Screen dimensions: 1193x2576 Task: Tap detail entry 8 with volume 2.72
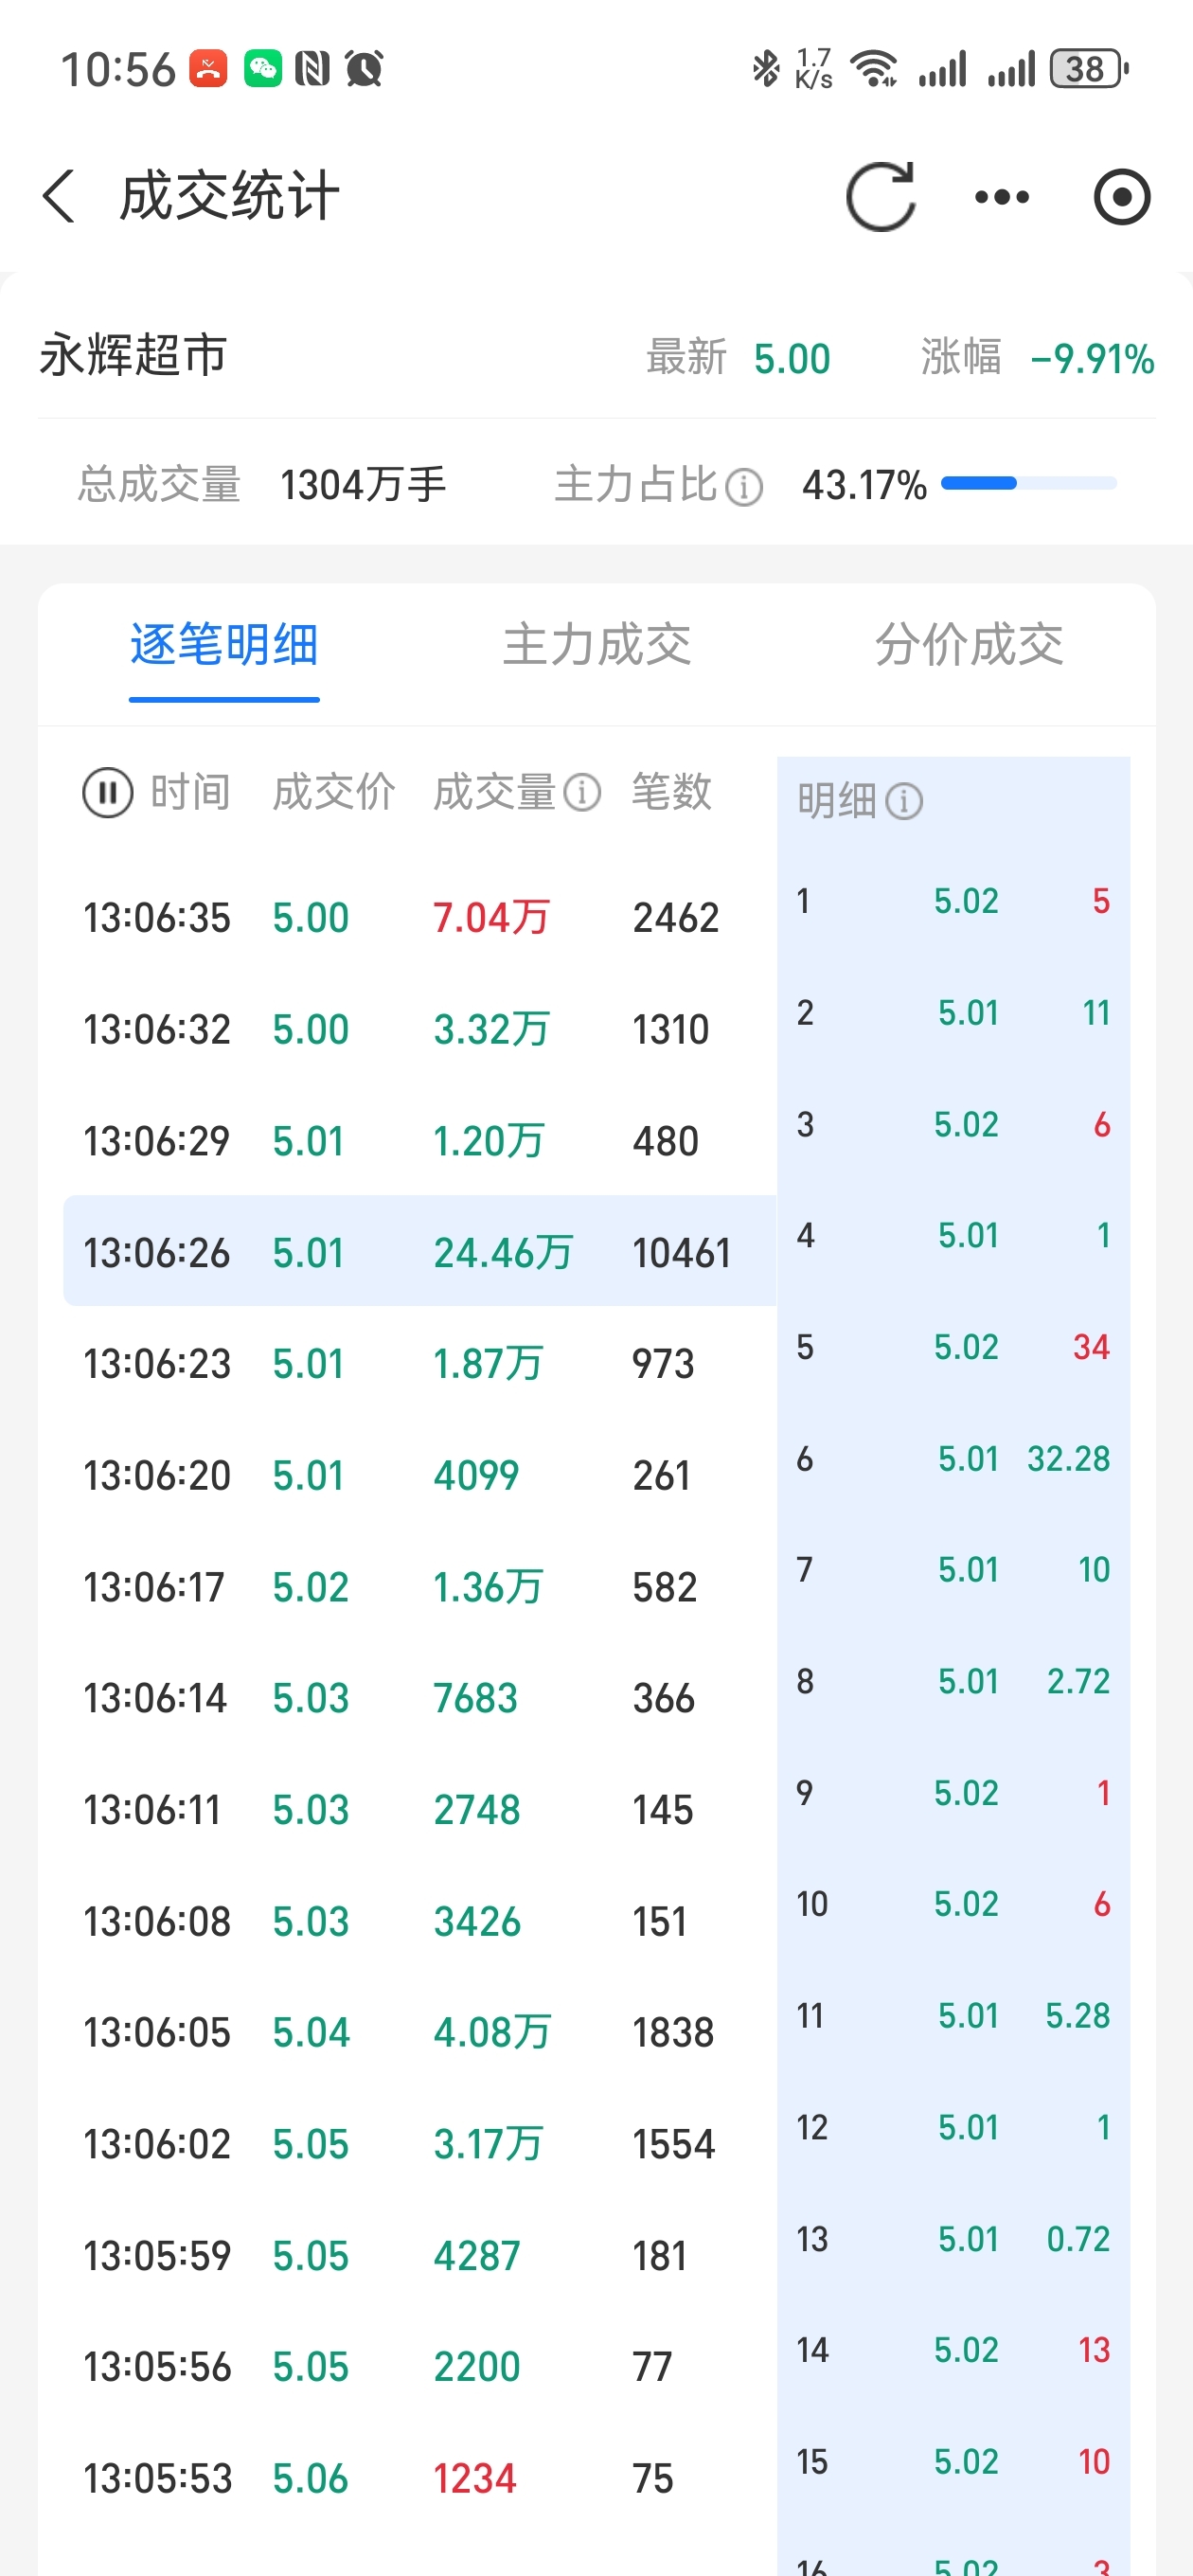(954, 1681)
